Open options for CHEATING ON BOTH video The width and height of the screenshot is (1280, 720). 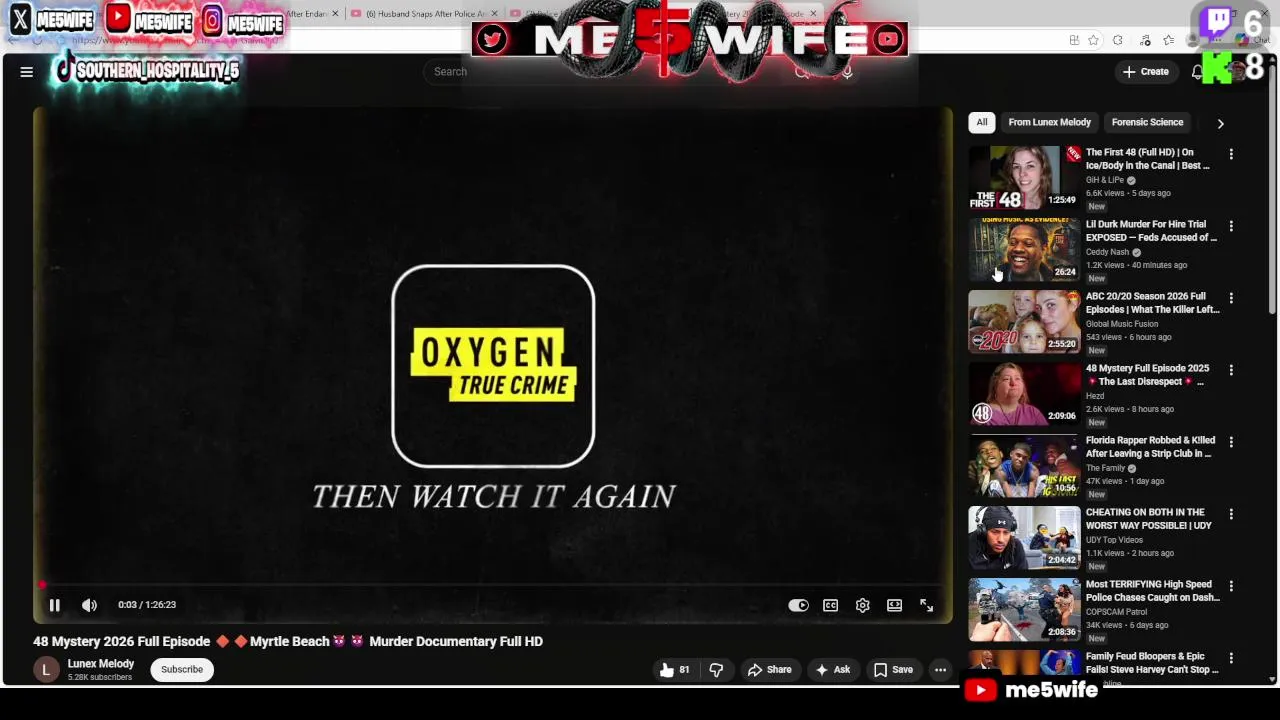point(1231,514)
